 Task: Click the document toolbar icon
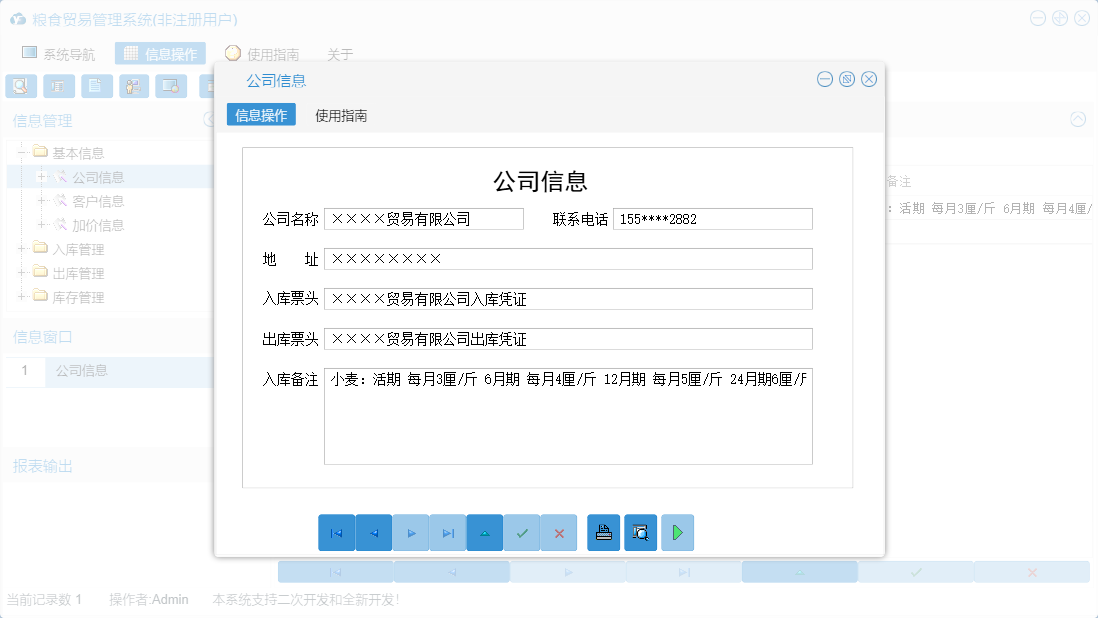tap(96, 86)
